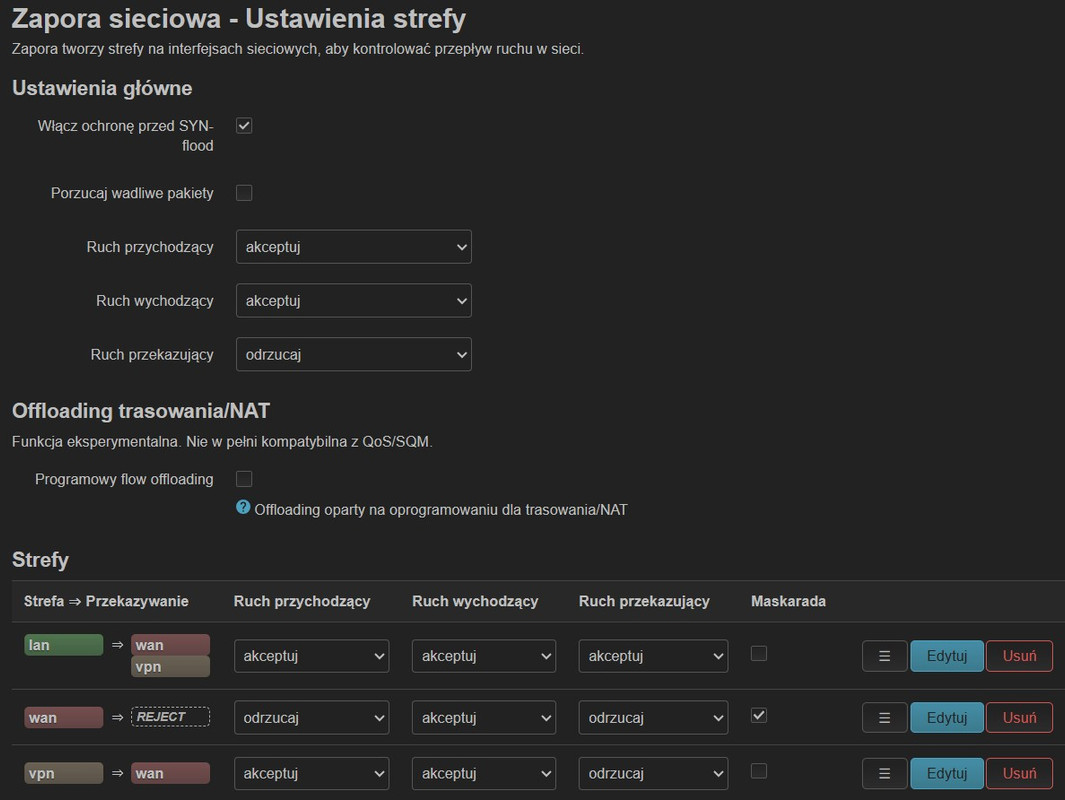Change the vpn zone Ruch przekazujący dropdown
This screenshot has height=800, width=1065.
click(653, 774)
